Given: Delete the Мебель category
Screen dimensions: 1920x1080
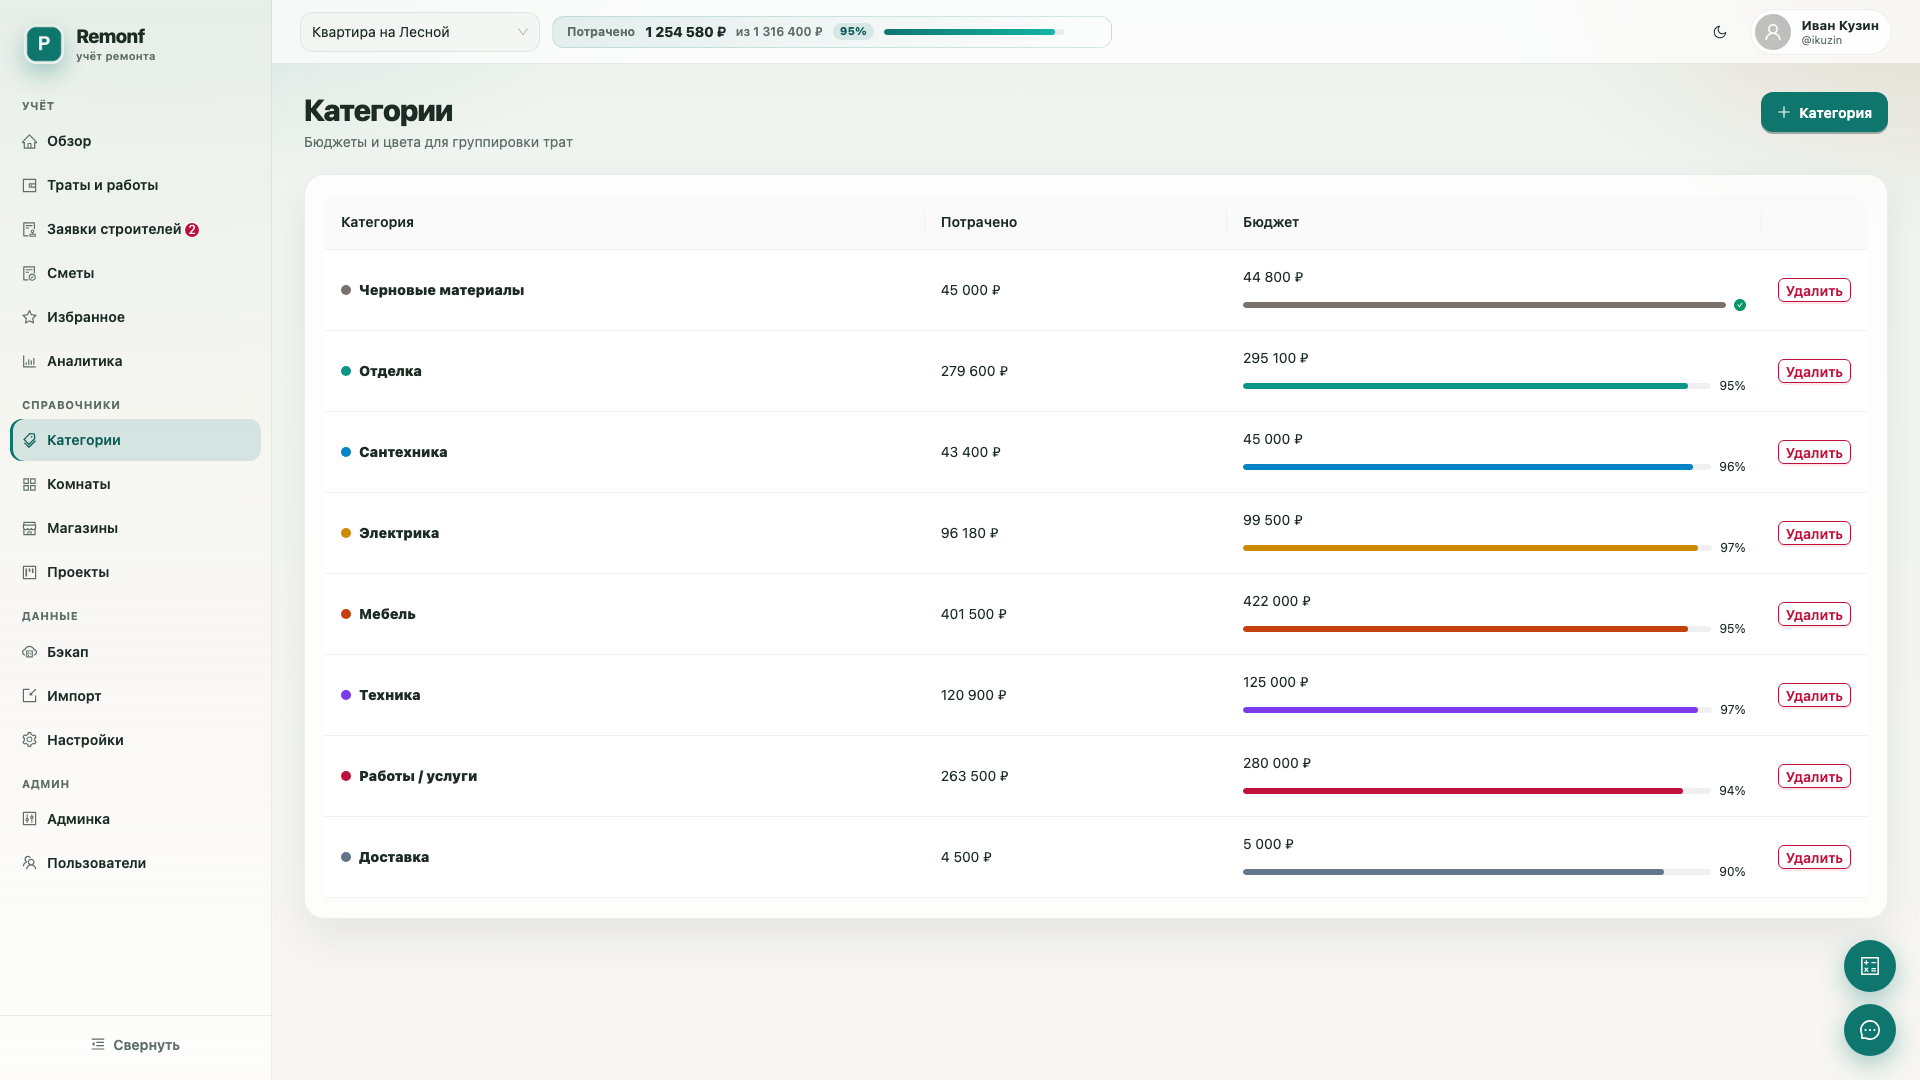Looking at the screenshot, I should pyautogui.click(x=1814, y=614).
